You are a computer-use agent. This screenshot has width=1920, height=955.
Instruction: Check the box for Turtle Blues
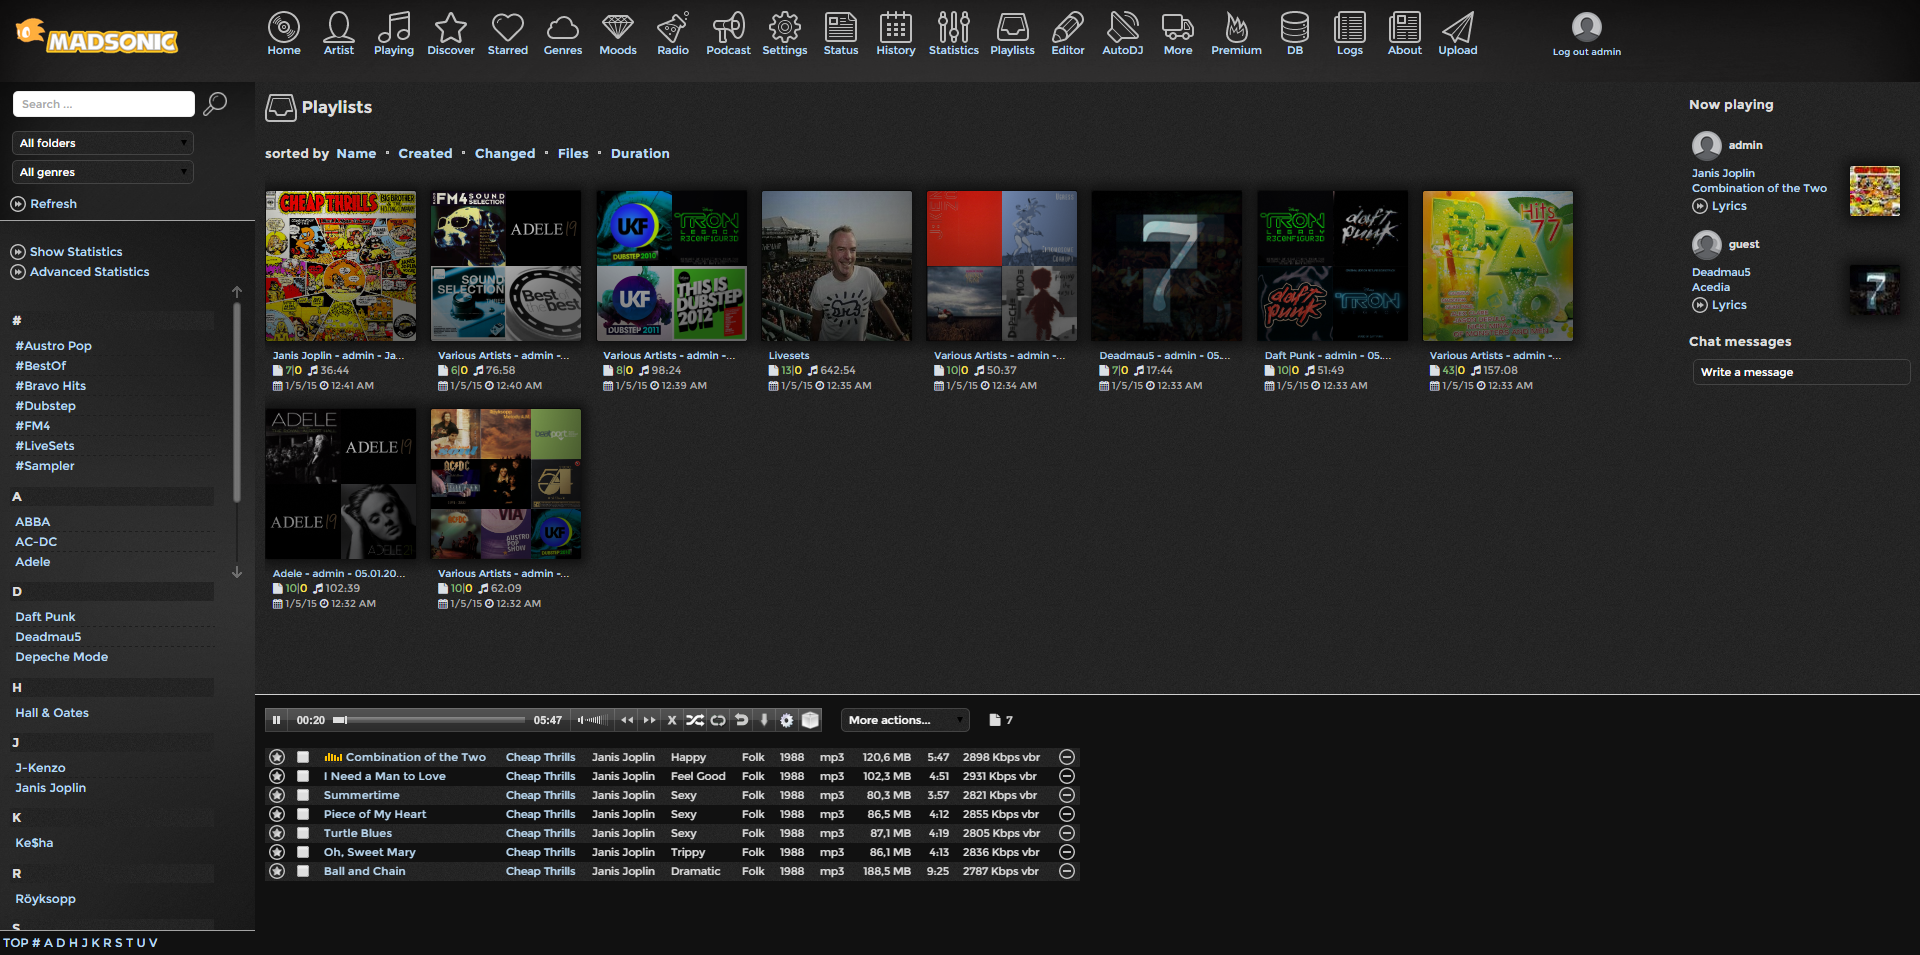click(303, 833)
